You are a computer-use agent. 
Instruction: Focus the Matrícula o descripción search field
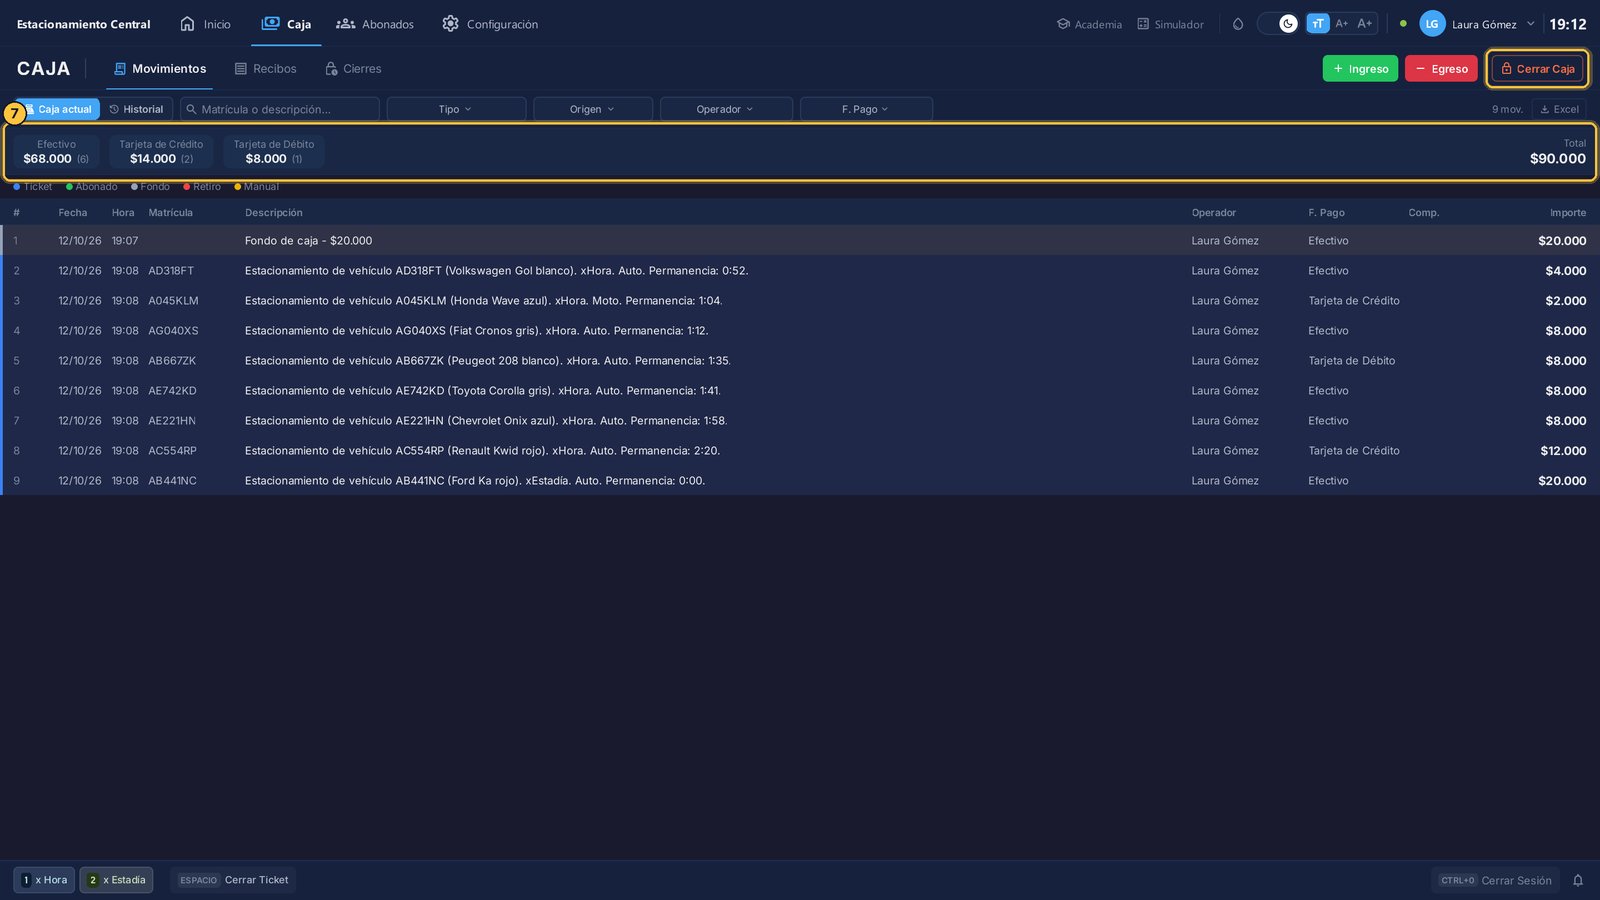click(x=280, y=109)
